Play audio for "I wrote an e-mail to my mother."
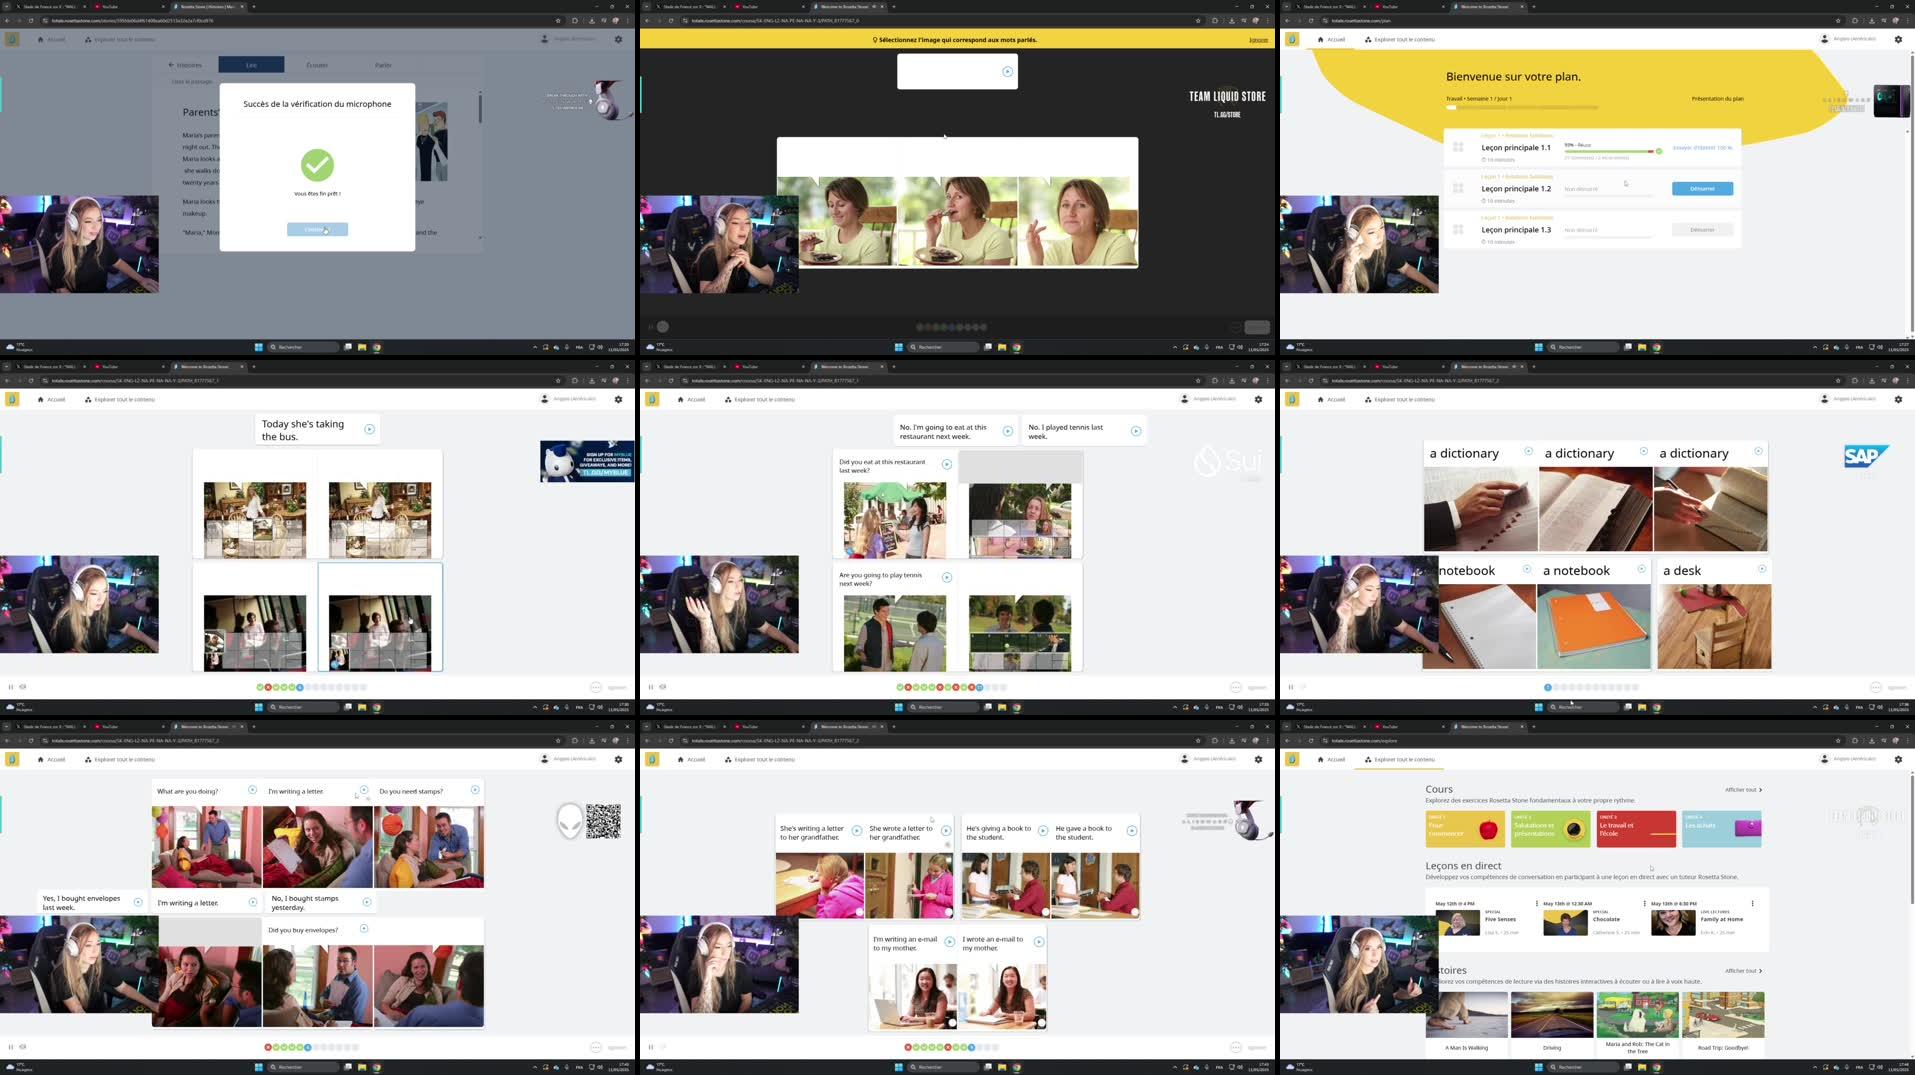Image resolution: width=1915 pixels, height=1075 pixels. coord(1039,942)
